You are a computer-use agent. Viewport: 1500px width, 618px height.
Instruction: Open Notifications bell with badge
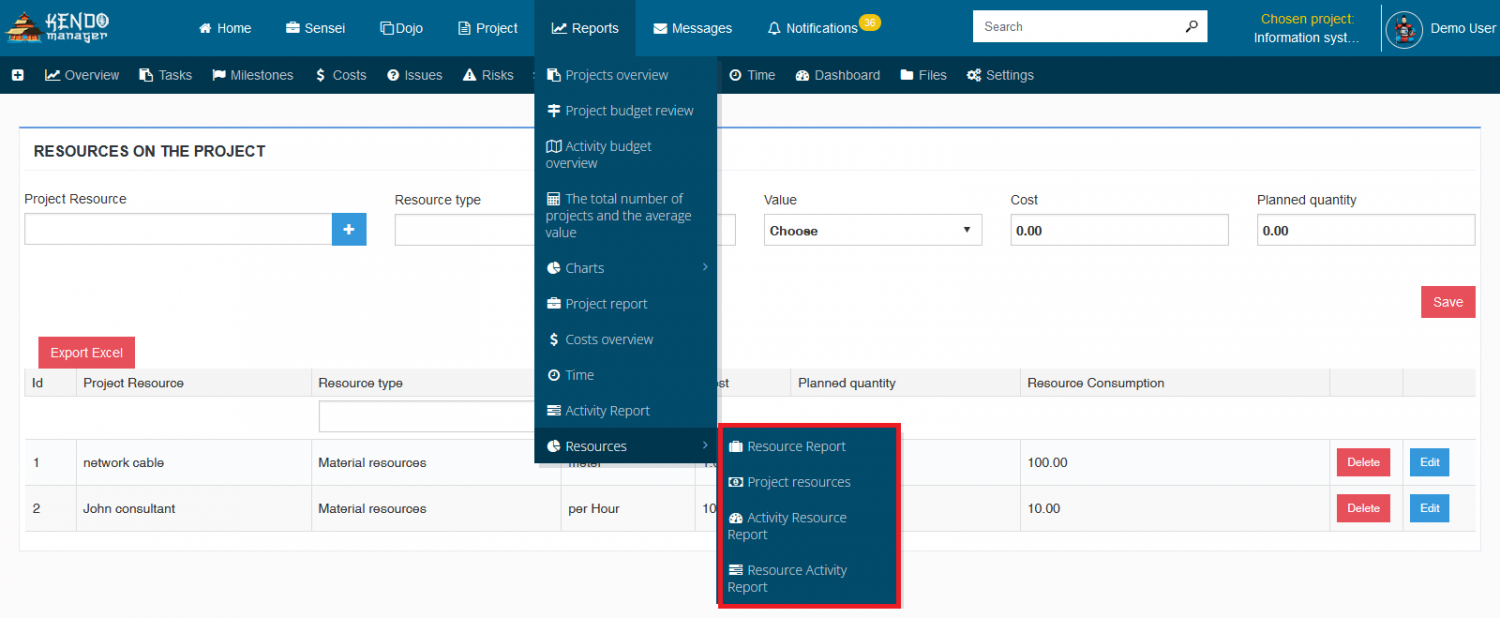click(823, 27)
